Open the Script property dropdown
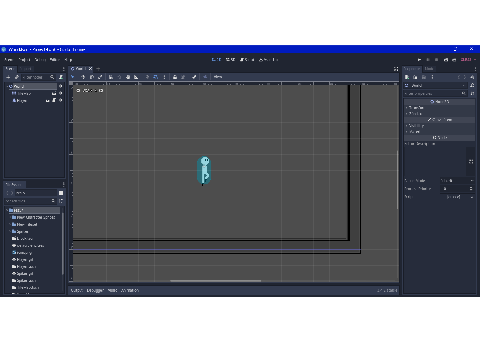The width and height of the screenshot is (480, 360). click(x=457, y=197)
